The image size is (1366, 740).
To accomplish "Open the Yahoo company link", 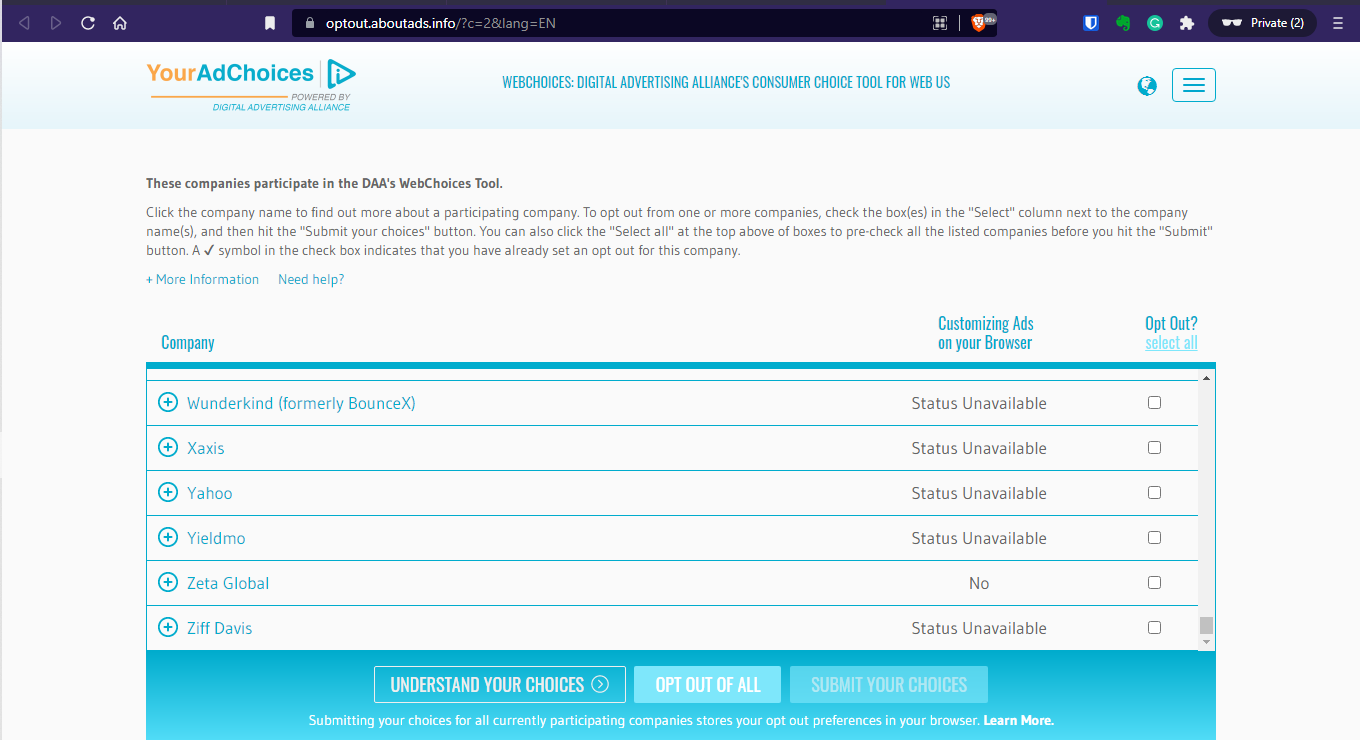I will [x=210, y=493].
